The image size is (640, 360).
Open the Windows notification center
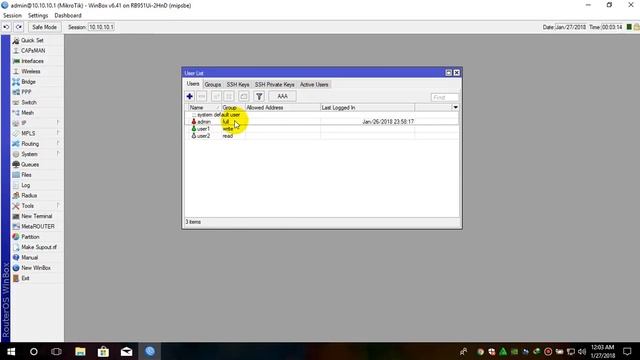click(627, 351)
